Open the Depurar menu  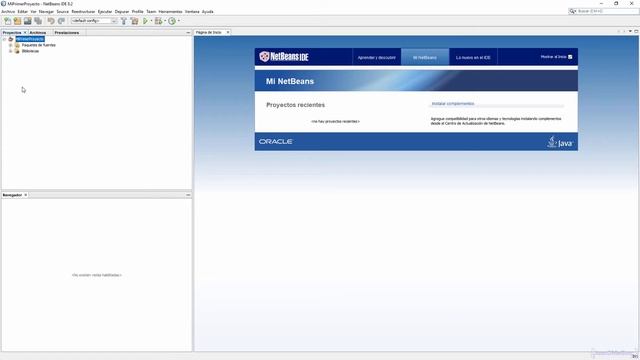click(x=122, y=12)
